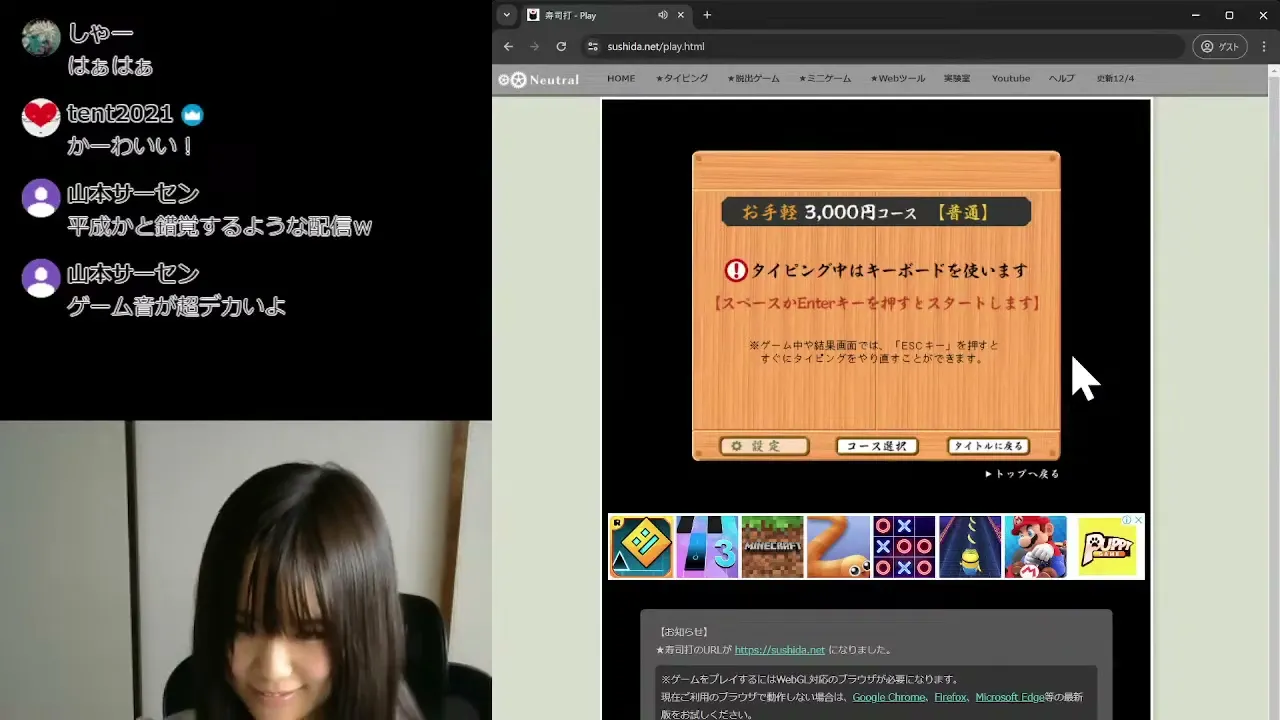Close the 寿司打 - Play tab

coord(681,15)
